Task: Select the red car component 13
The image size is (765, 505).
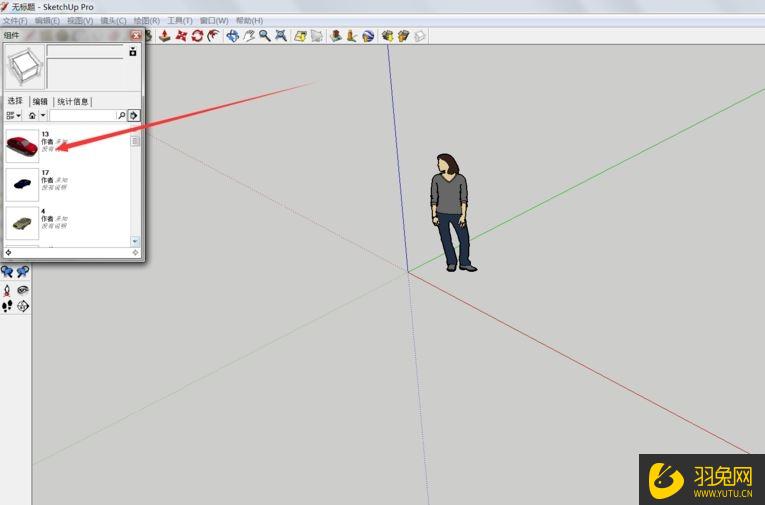Action: [22, 146]
